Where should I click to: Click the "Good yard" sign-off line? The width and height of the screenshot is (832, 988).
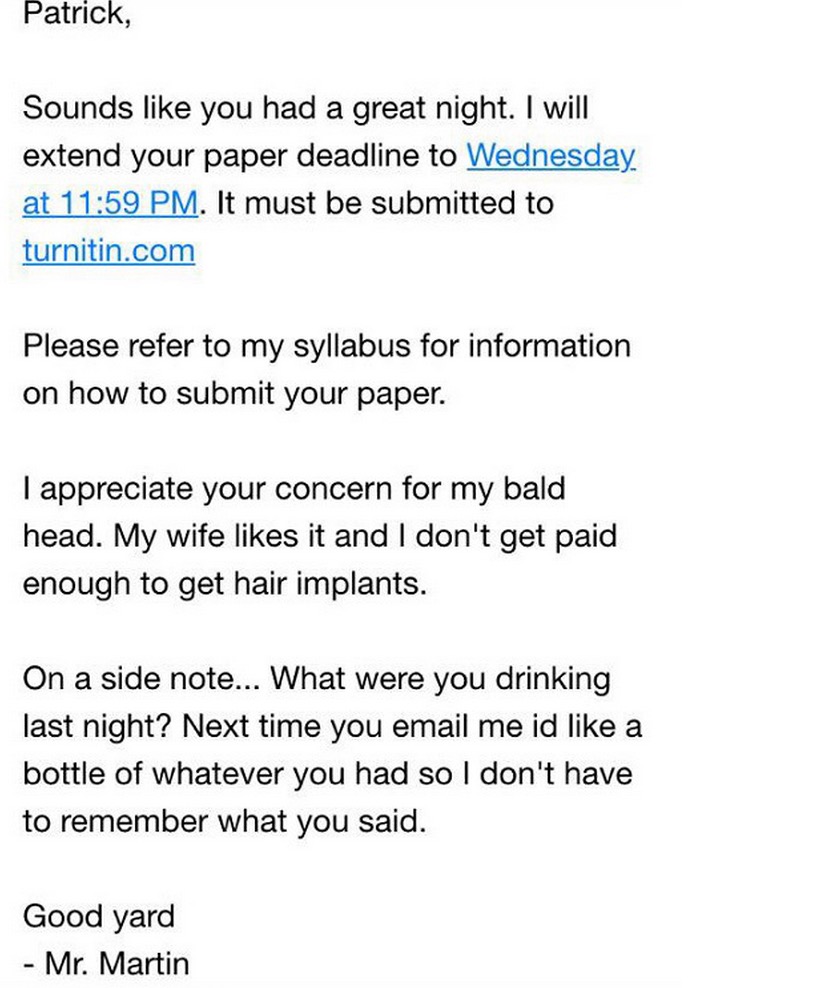tap(98, 916)
